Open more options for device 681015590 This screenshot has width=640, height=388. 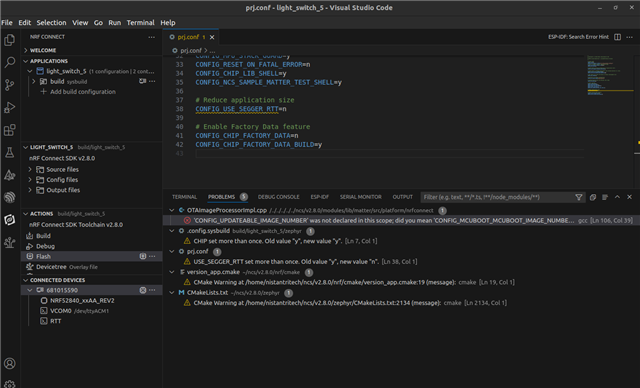[x=152, y=290]
